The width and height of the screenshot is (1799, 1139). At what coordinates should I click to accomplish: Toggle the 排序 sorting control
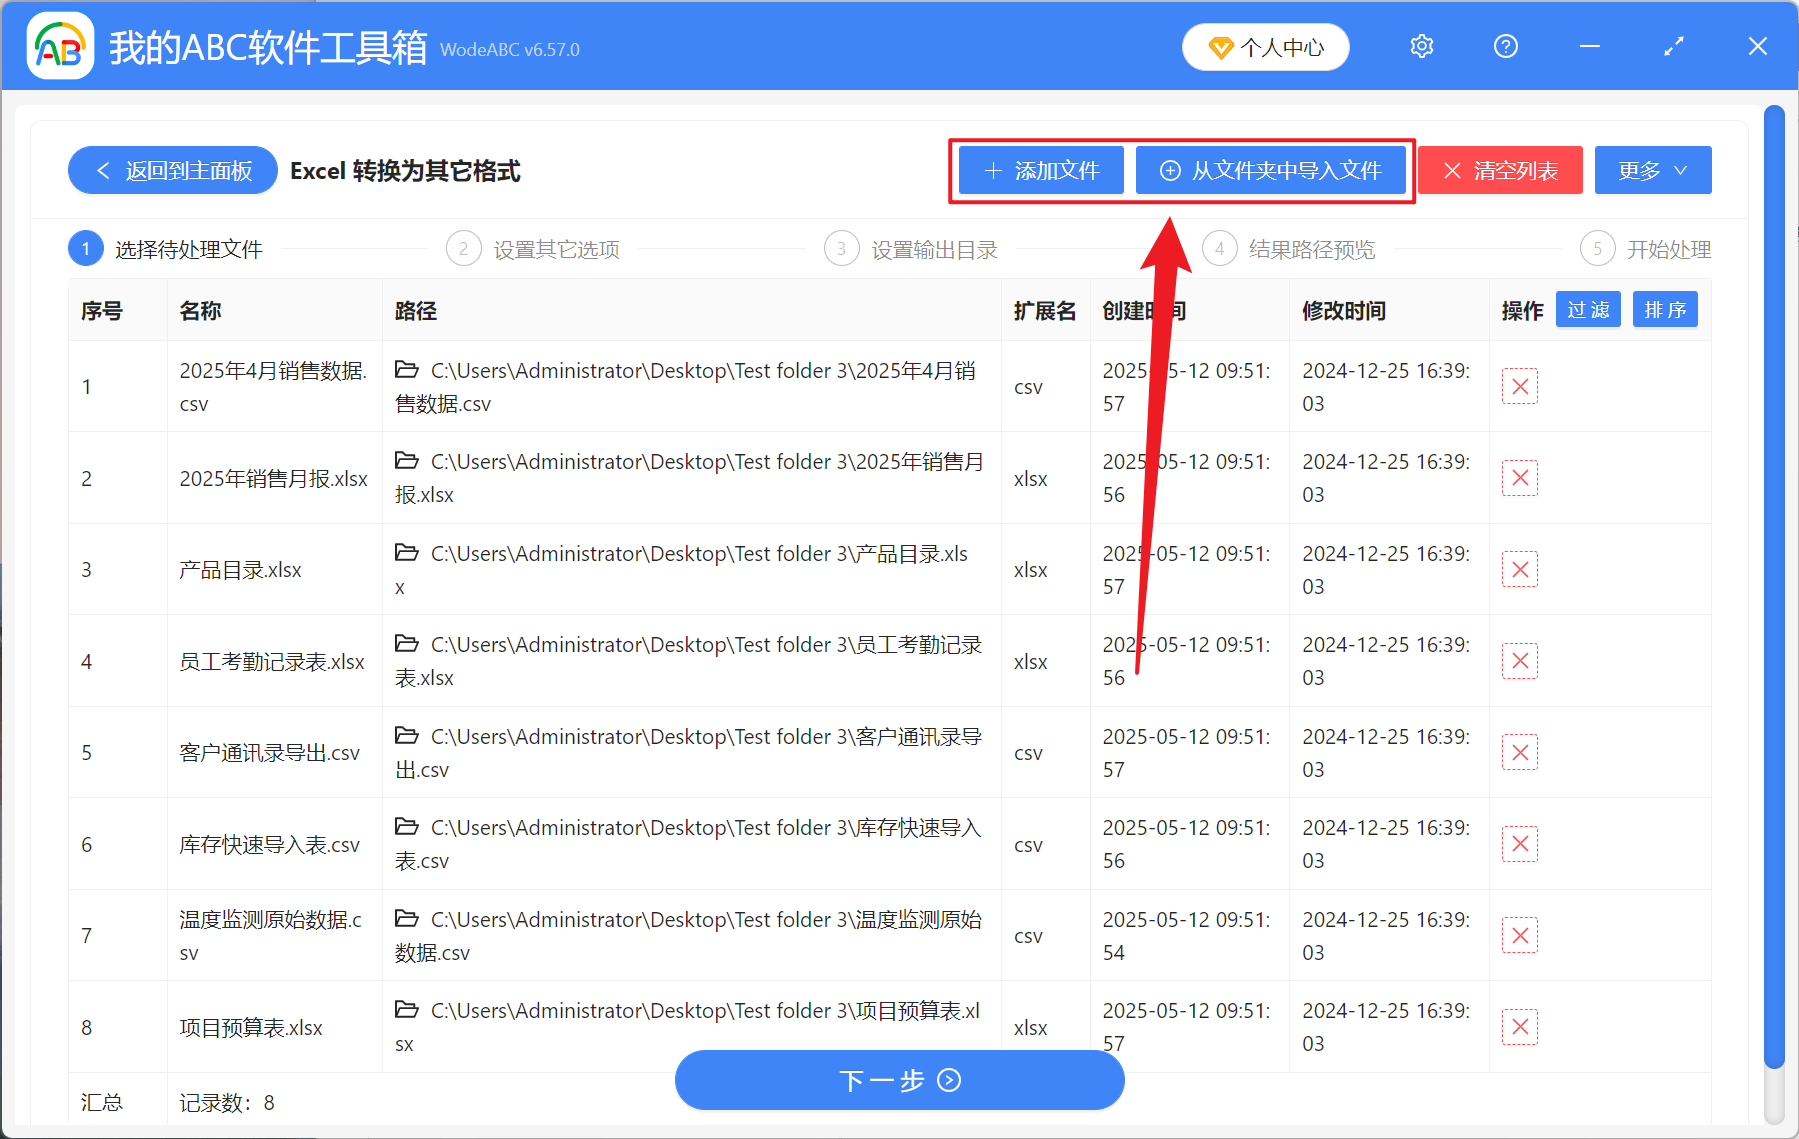[1664, 310]
